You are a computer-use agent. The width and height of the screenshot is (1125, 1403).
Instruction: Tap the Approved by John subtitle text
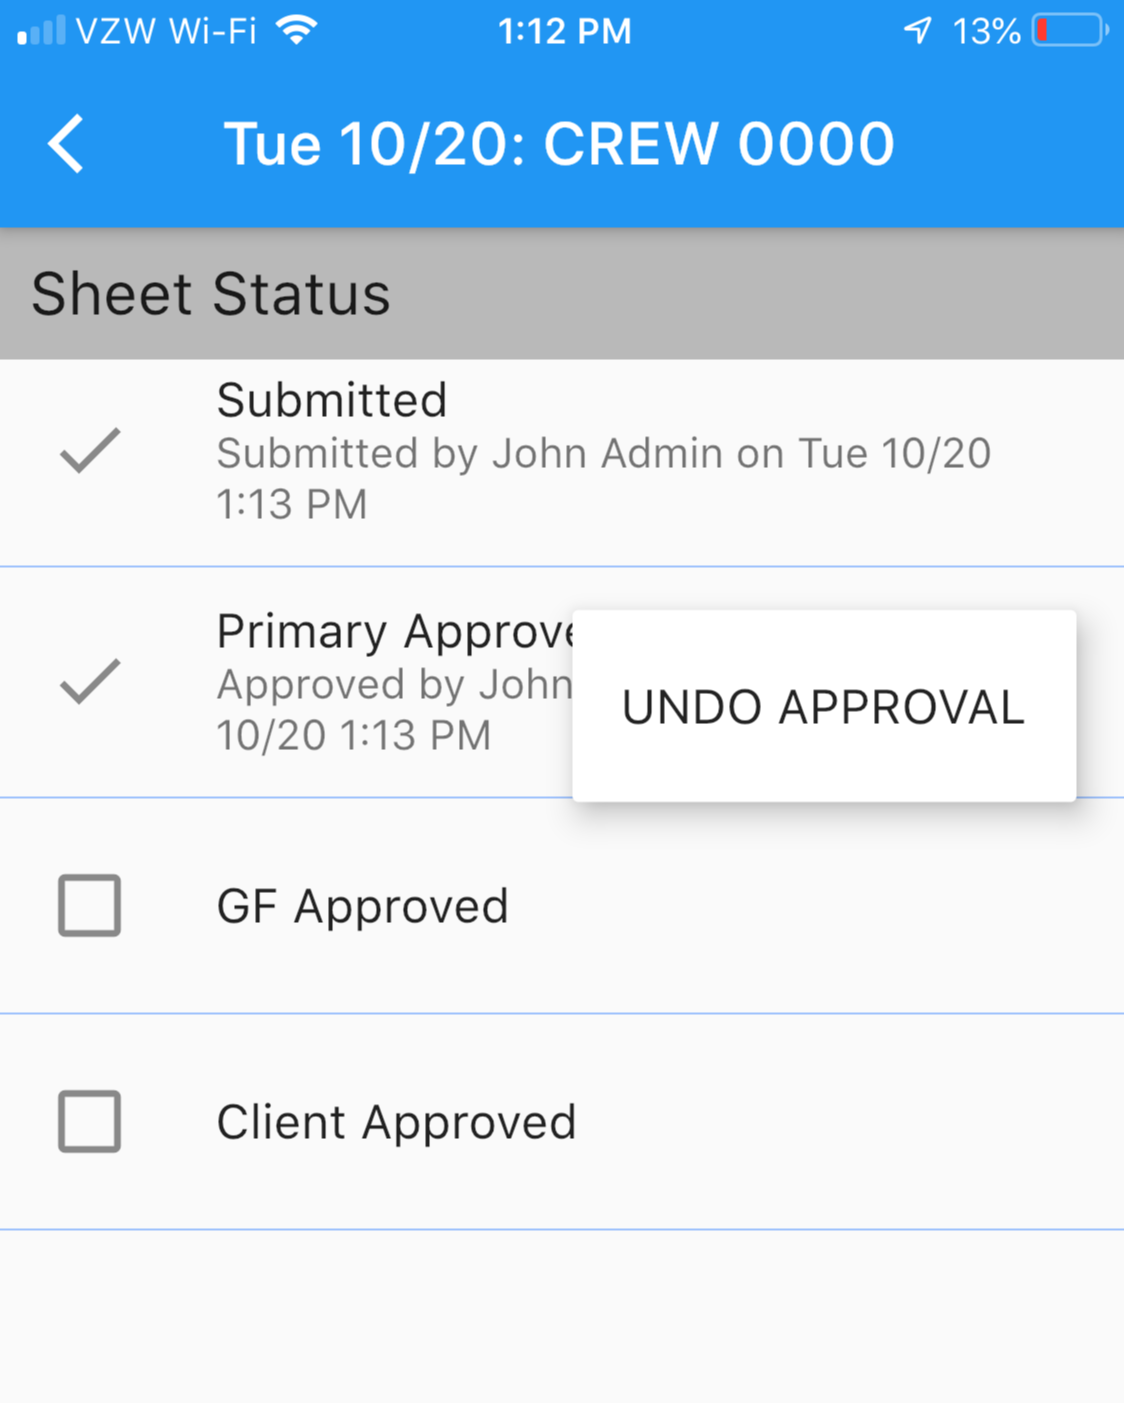pos(394,686)
